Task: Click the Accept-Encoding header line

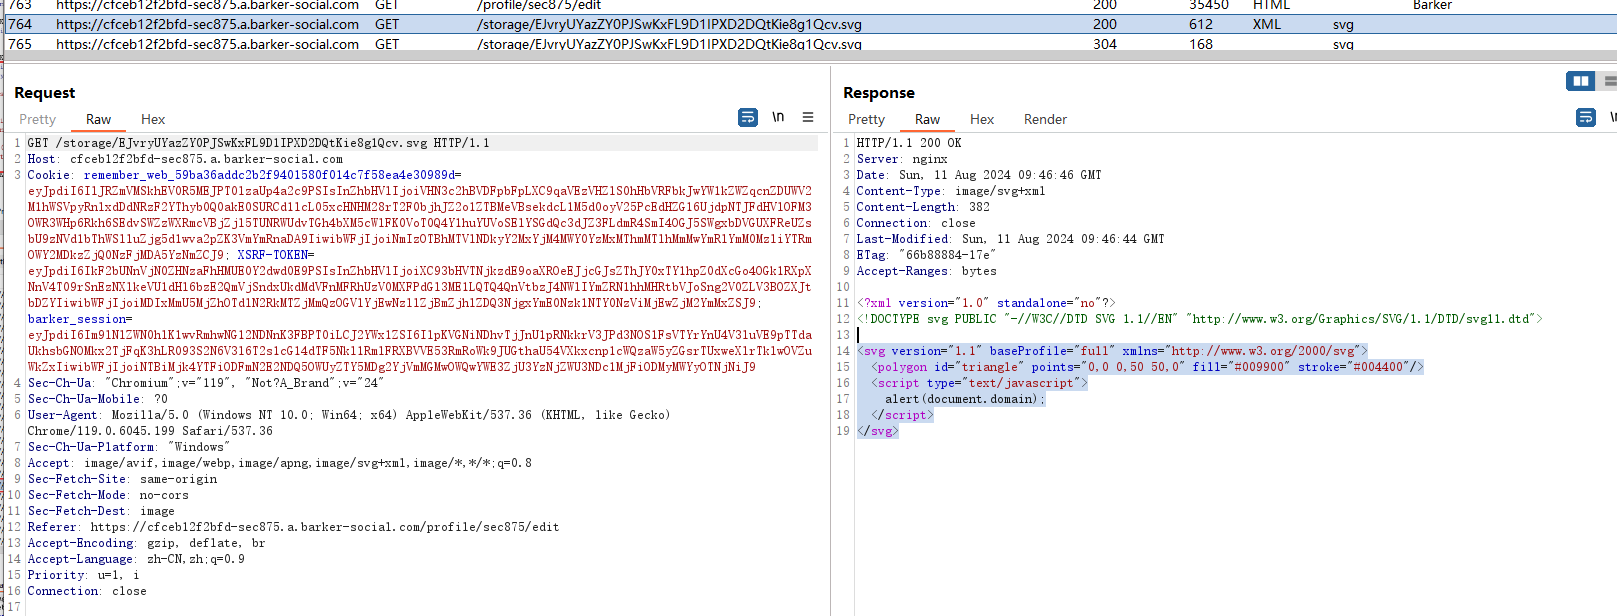Action: (x=147, y=543)
